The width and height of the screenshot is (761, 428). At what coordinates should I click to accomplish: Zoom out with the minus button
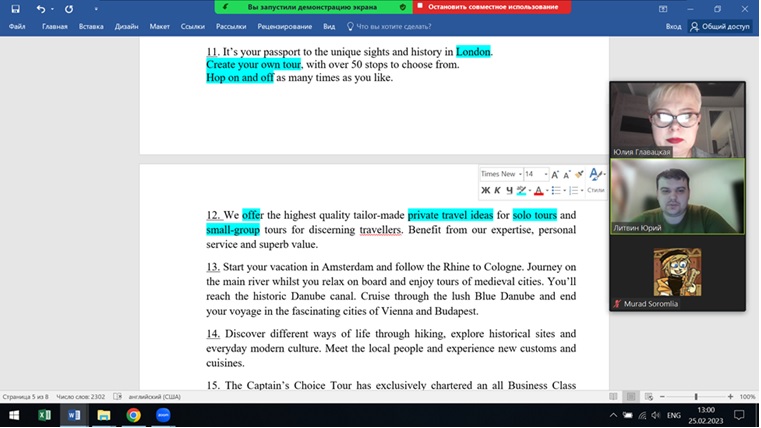pyautogui.click(x=662, y=396)
